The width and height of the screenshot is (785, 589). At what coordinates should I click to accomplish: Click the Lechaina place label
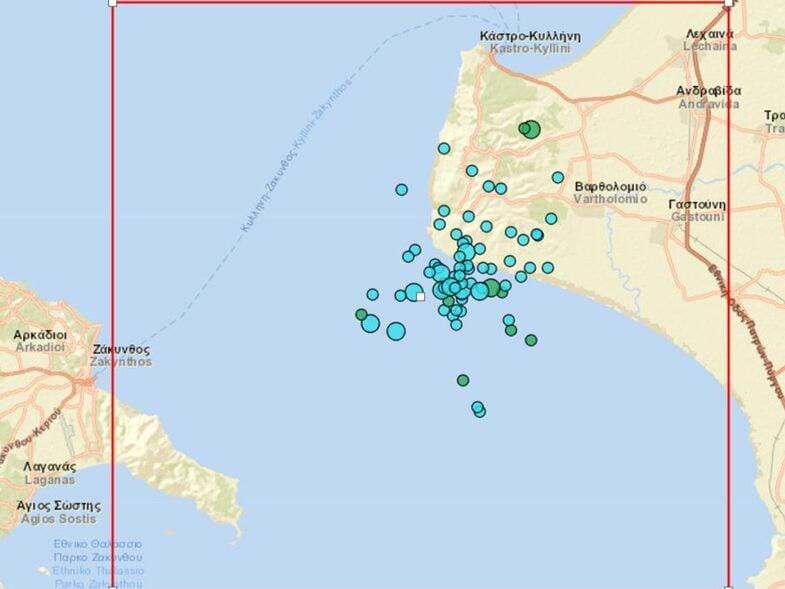click(x=711, y=39)
